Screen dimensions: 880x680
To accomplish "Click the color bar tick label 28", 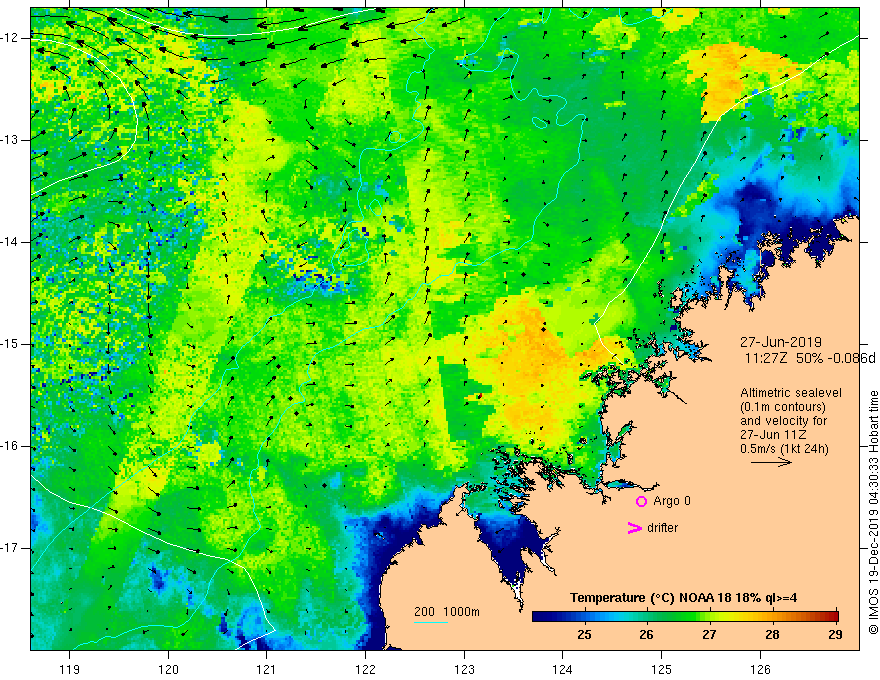I will (772, 635).
